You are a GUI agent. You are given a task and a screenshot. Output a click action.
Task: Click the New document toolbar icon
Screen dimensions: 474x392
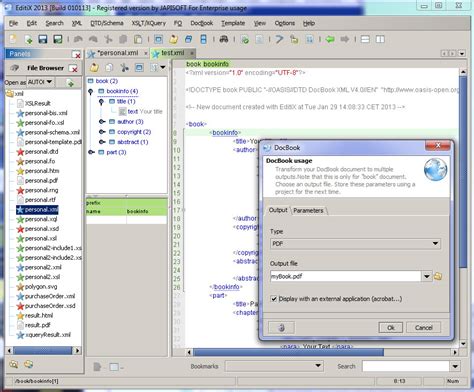pos(13,39)
